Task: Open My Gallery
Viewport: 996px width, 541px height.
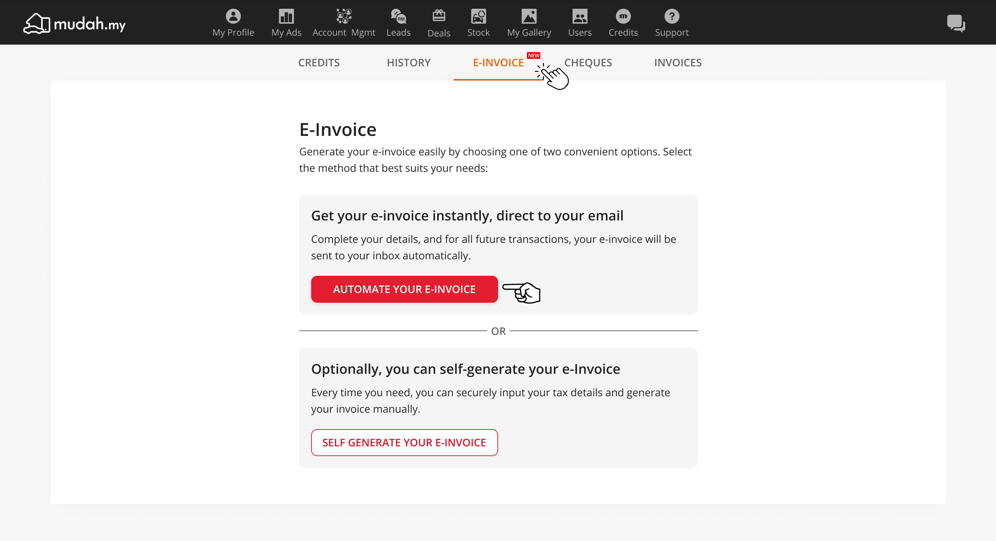Action: pyautogui.click(x=528, y=22)
